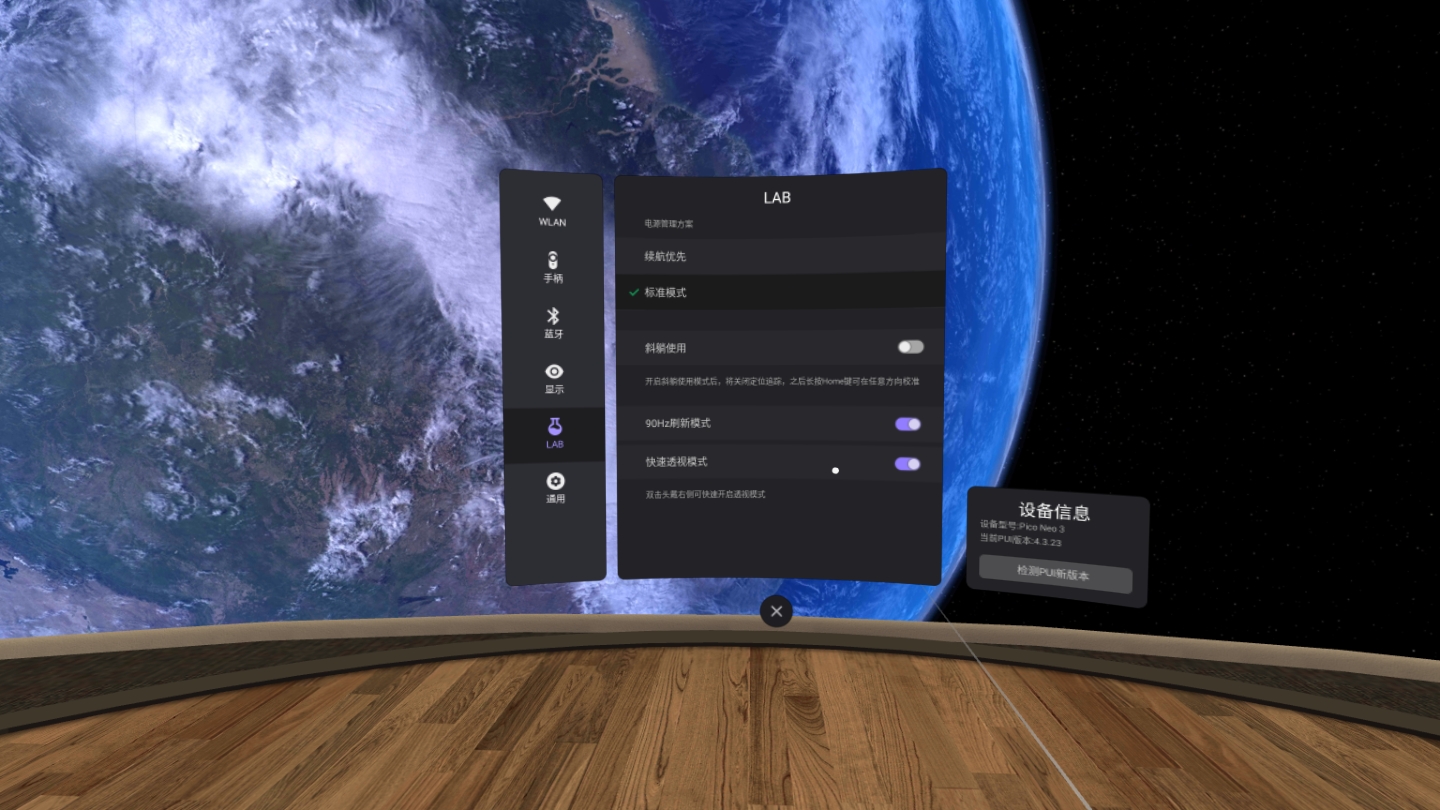The image size is (1440, 810).
Task: Enable the 斜躺使用 toggle switch
Action: [x=910, y=347]
